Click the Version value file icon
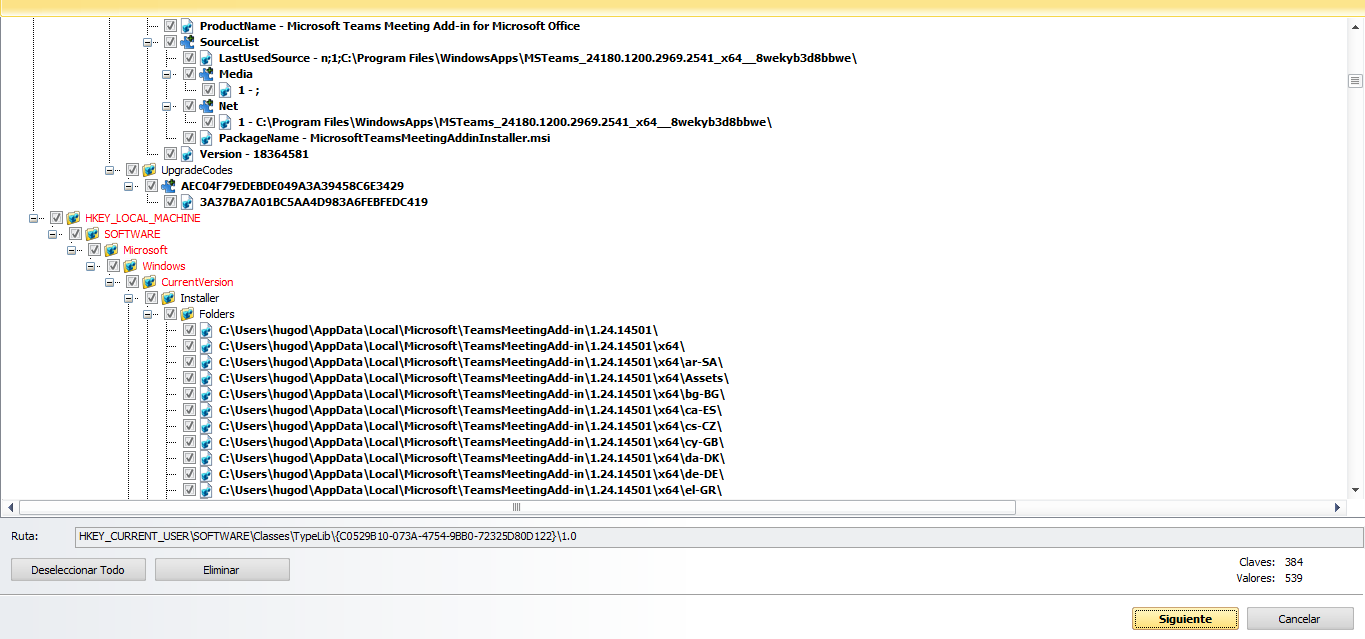This screenshot has width=1365, height=639. point(187,154)
